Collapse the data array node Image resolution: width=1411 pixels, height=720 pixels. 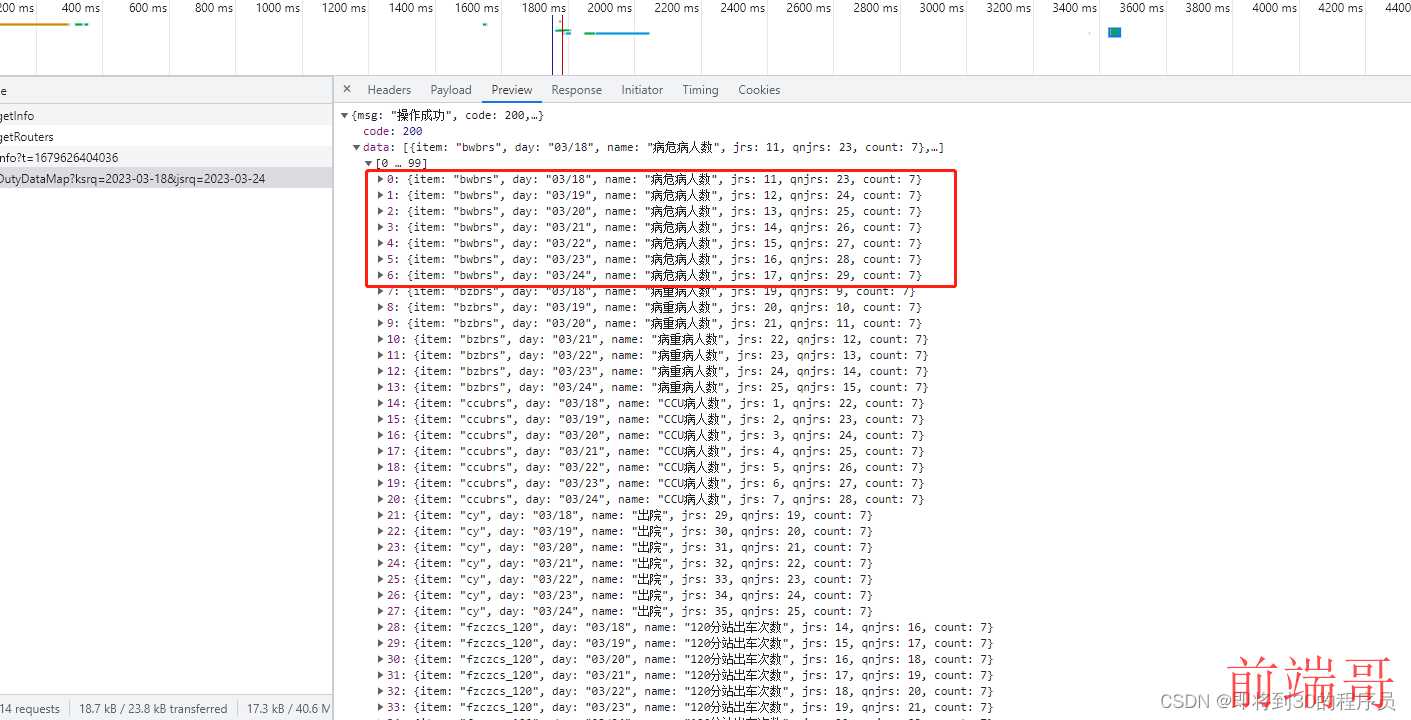coord(357,147)
